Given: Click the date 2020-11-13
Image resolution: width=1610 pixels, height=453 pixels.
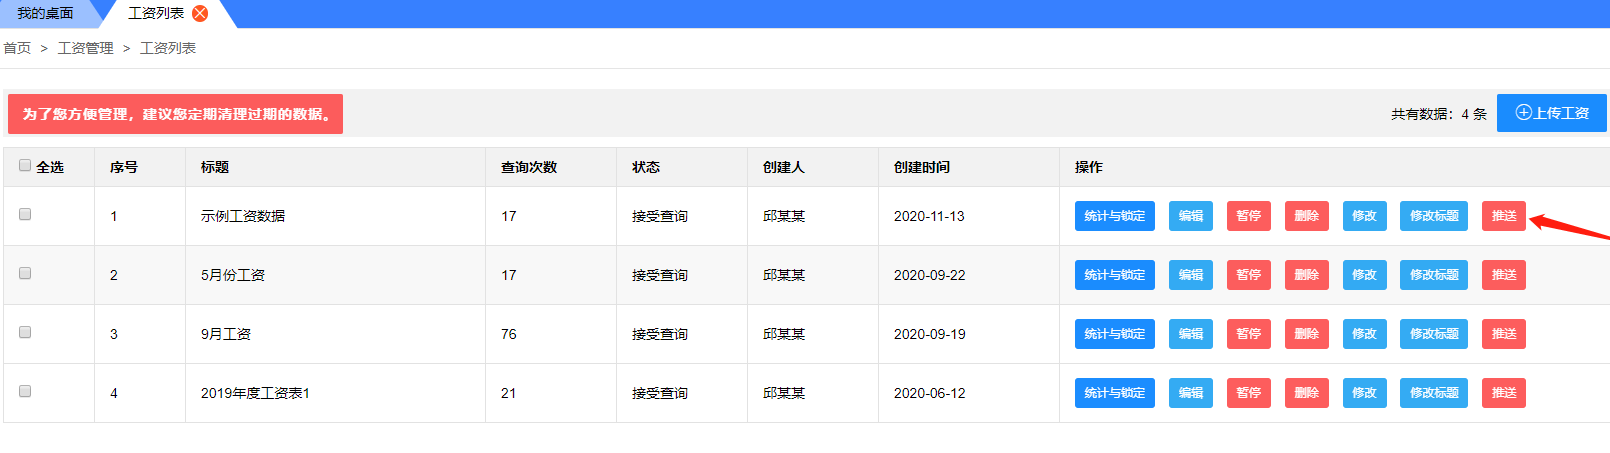Looking at the screenshot, I should pyautogui.click(x=929, y=216).
